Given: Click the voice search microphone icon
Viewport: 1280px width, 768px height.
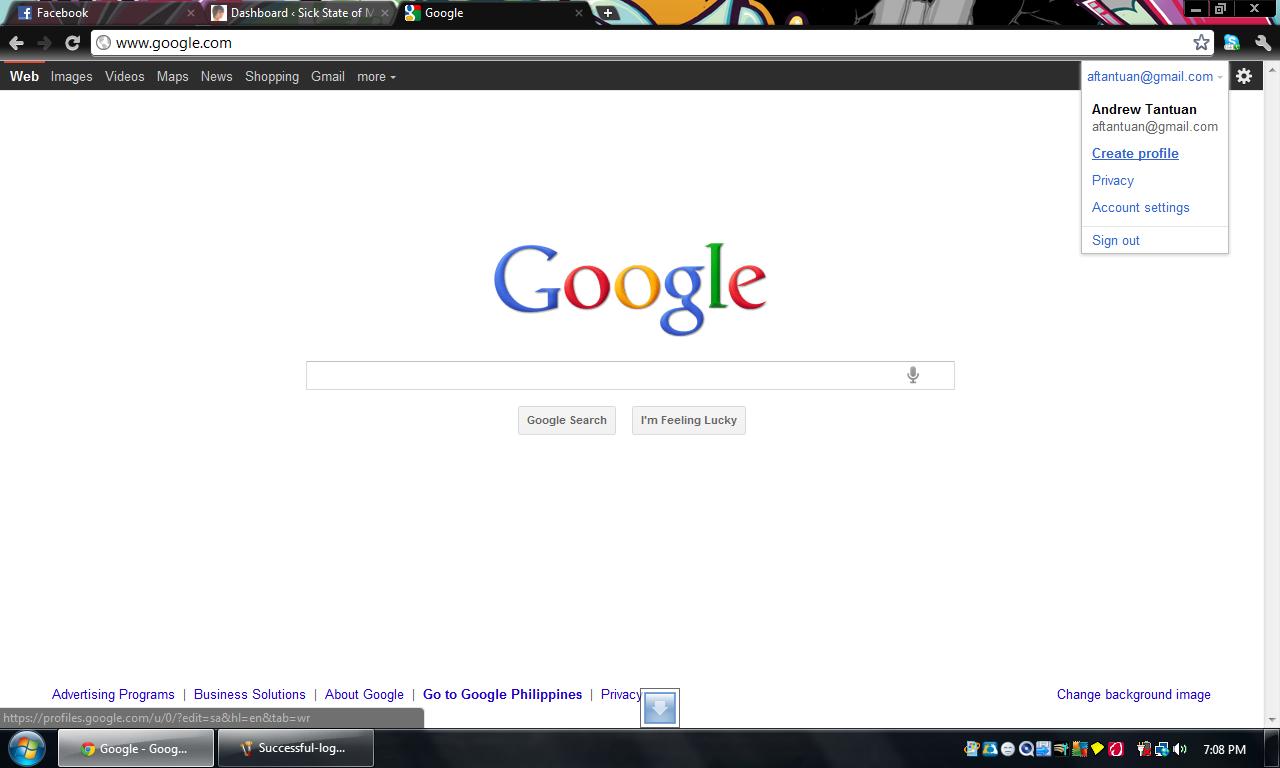Looking at the screenshot, I should [x=912, y=375].
